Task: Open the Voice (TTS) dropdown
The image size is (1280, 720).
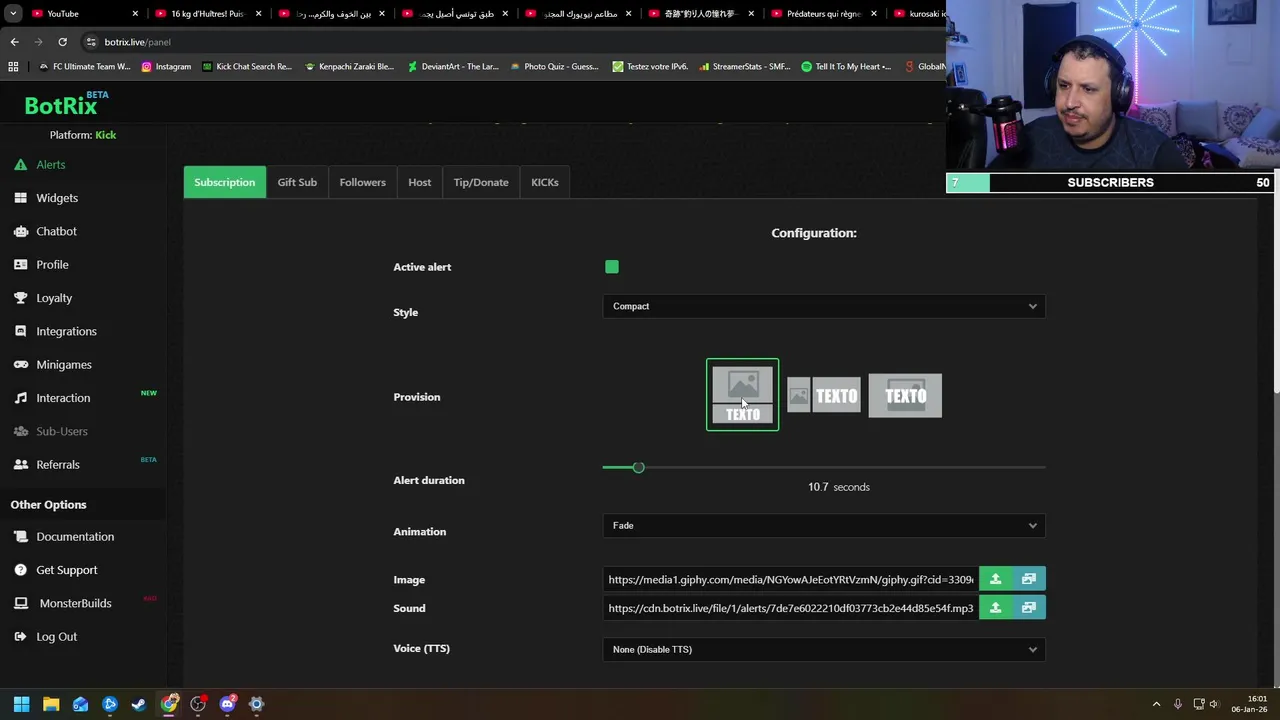Action: click(824, 649)
